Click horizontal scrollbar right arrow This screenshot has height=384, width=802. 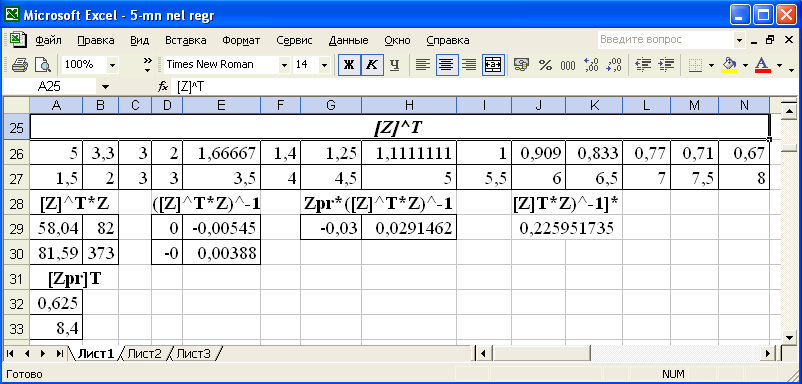tap(768, 353)
